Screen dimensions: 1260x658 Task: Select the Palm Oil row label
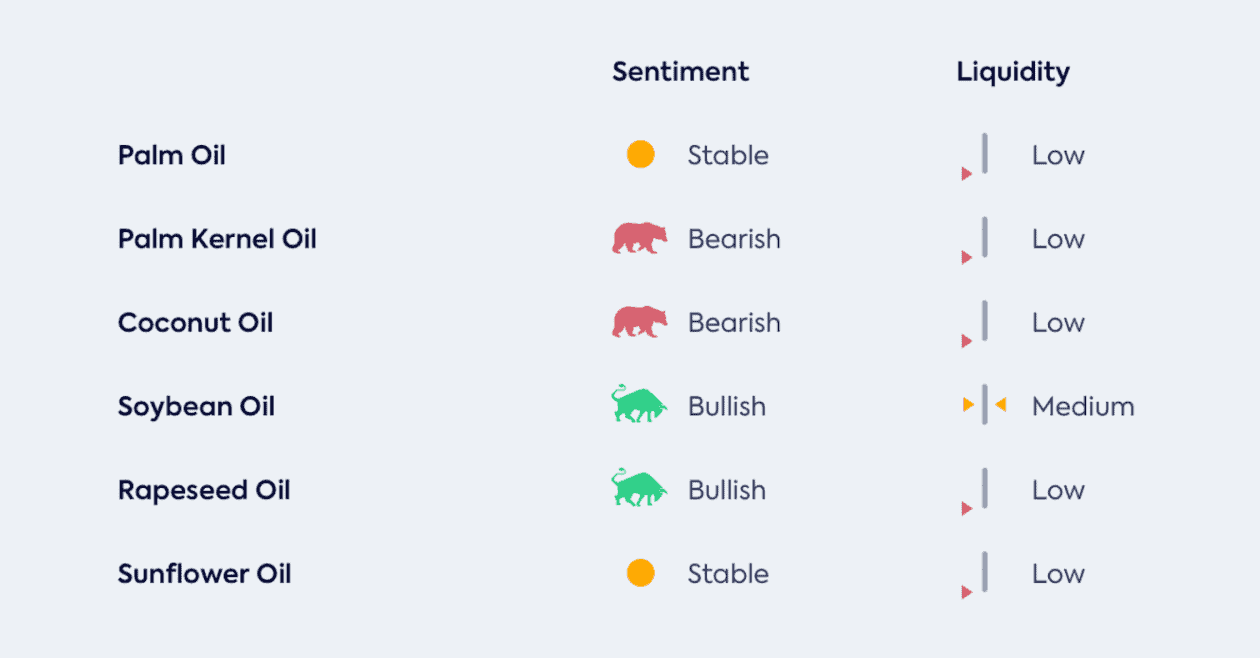pos(172,155)
